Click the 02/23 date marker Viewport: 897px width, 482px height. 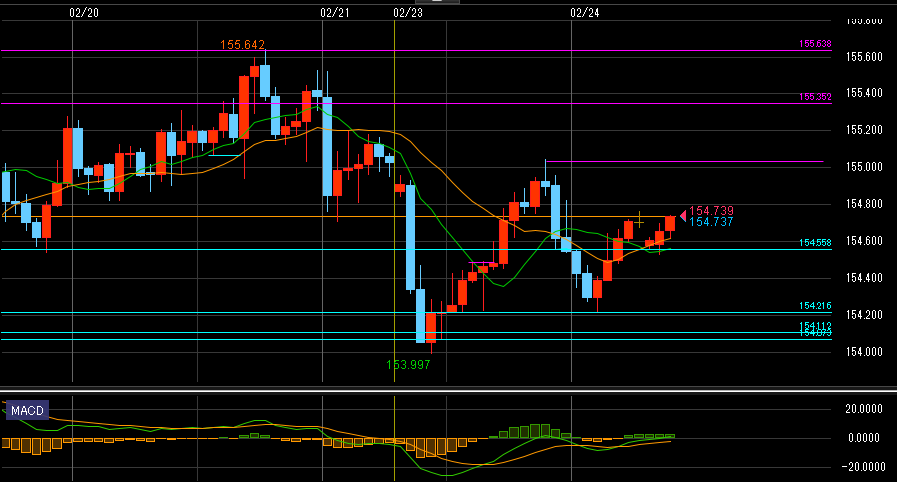(x=407, y=13)
